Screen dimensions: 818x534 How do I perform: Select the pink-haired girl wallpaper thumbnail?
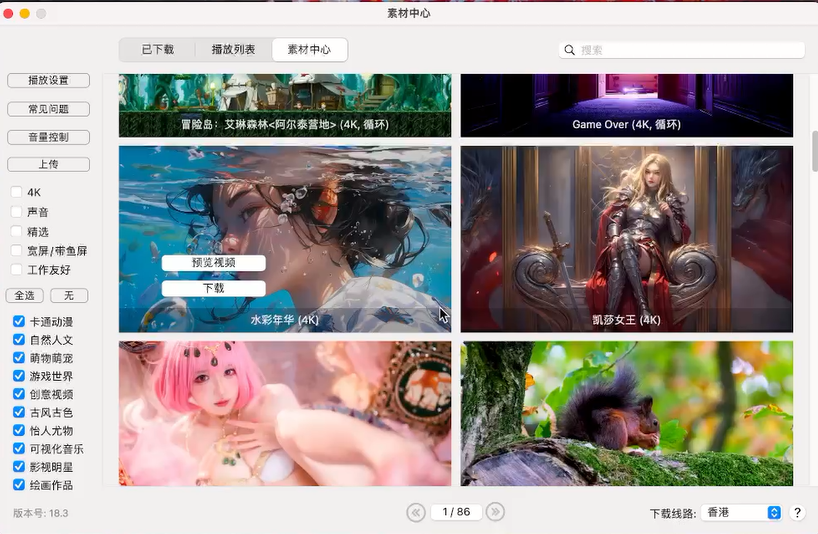pos(285,414)
